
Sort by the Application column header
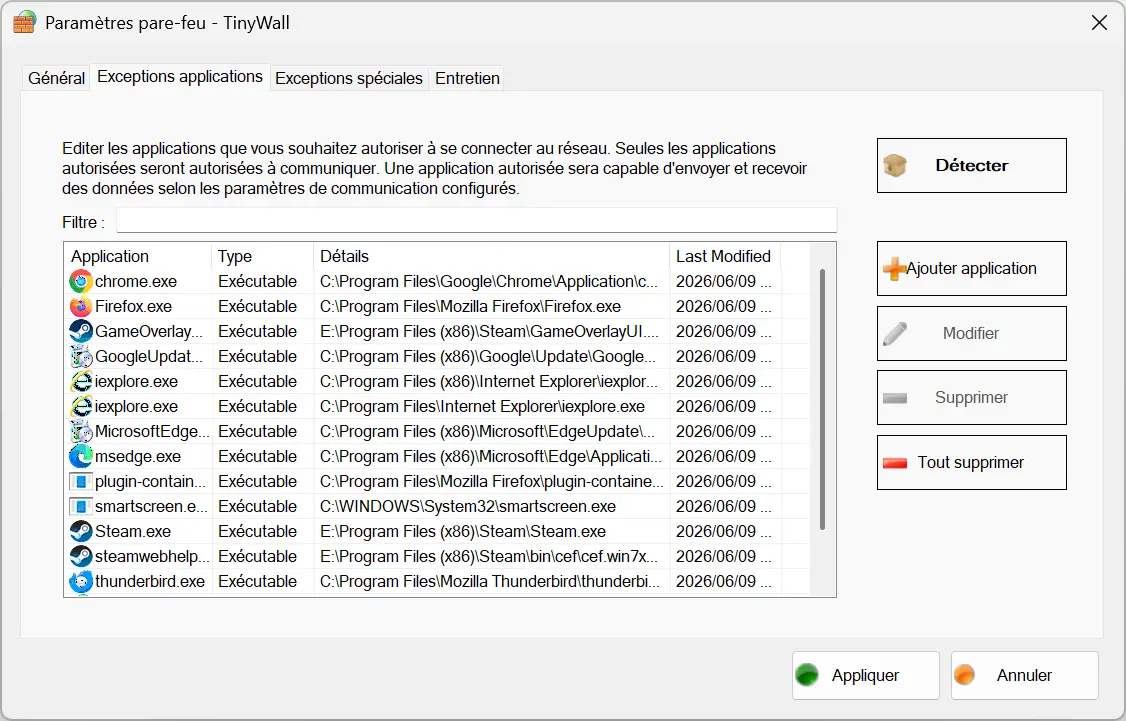[138, 256]
